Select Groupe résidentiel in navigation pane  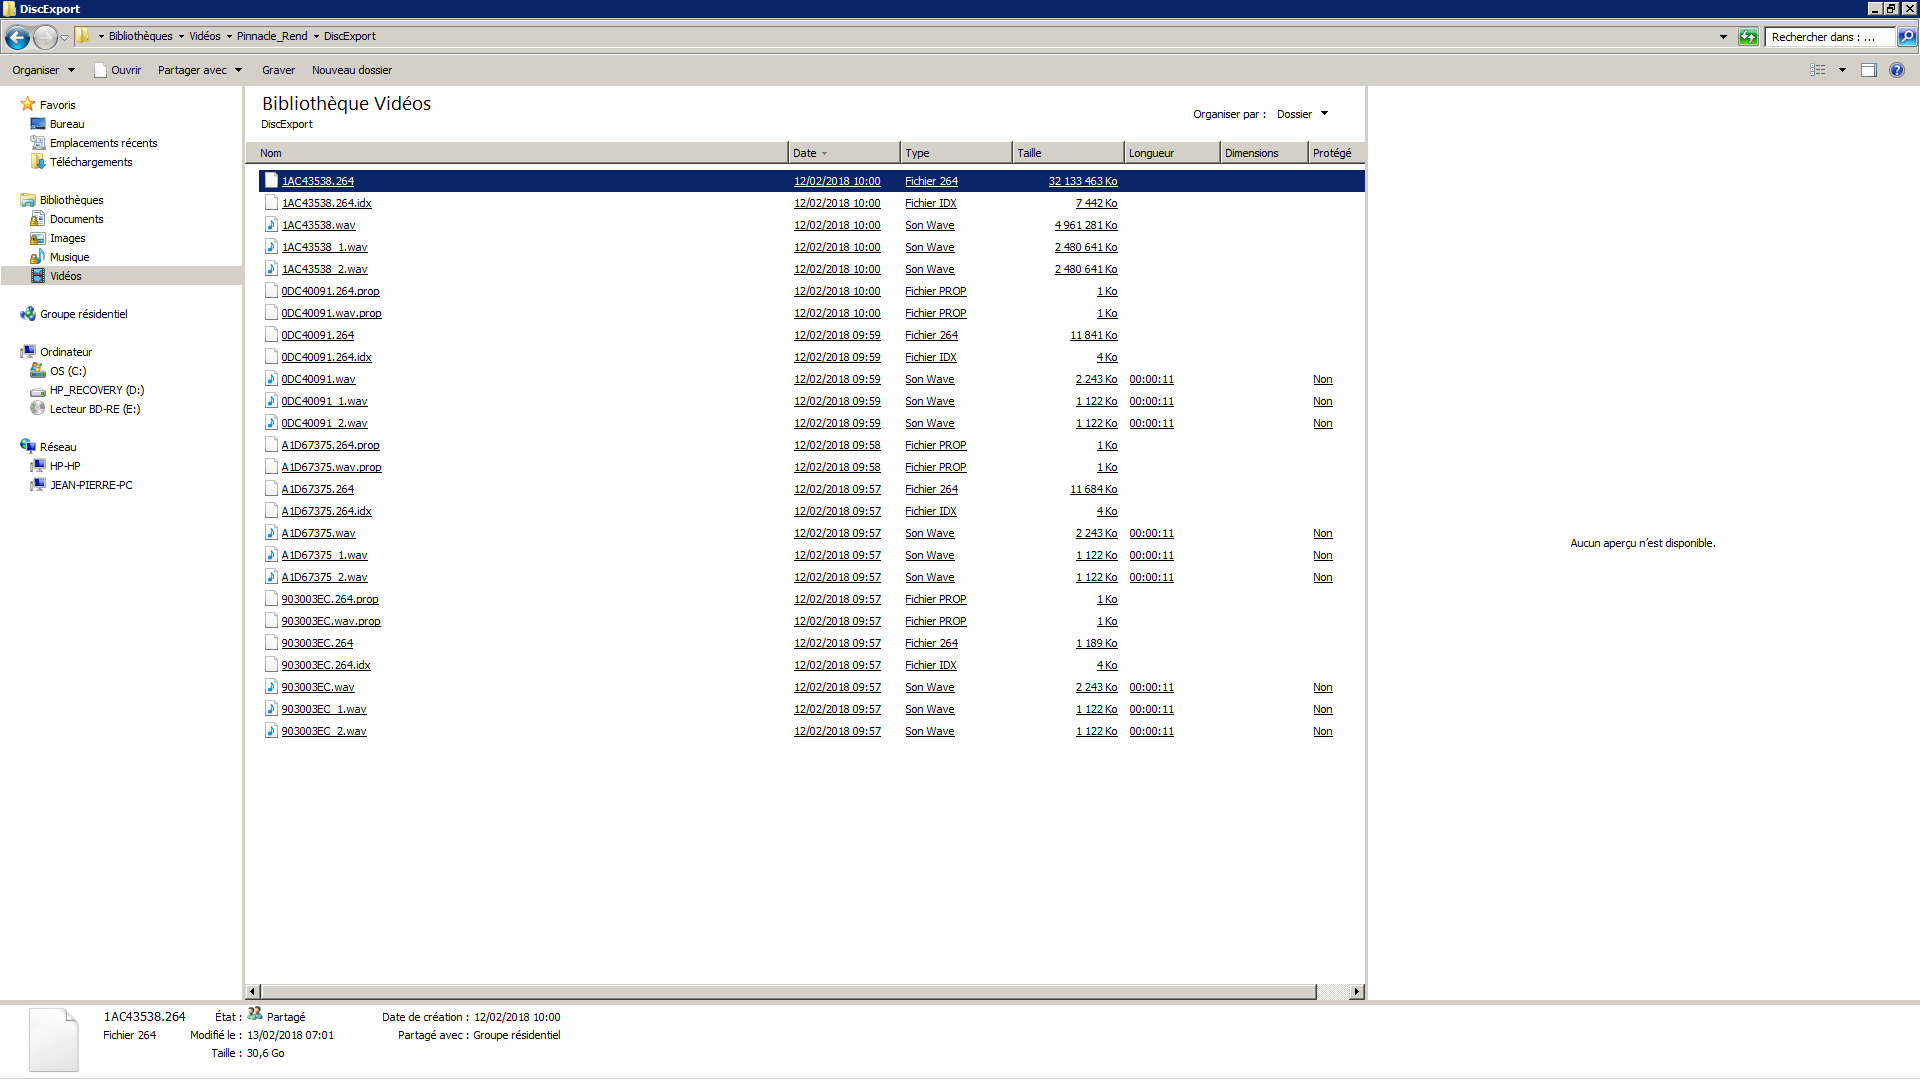83,314
